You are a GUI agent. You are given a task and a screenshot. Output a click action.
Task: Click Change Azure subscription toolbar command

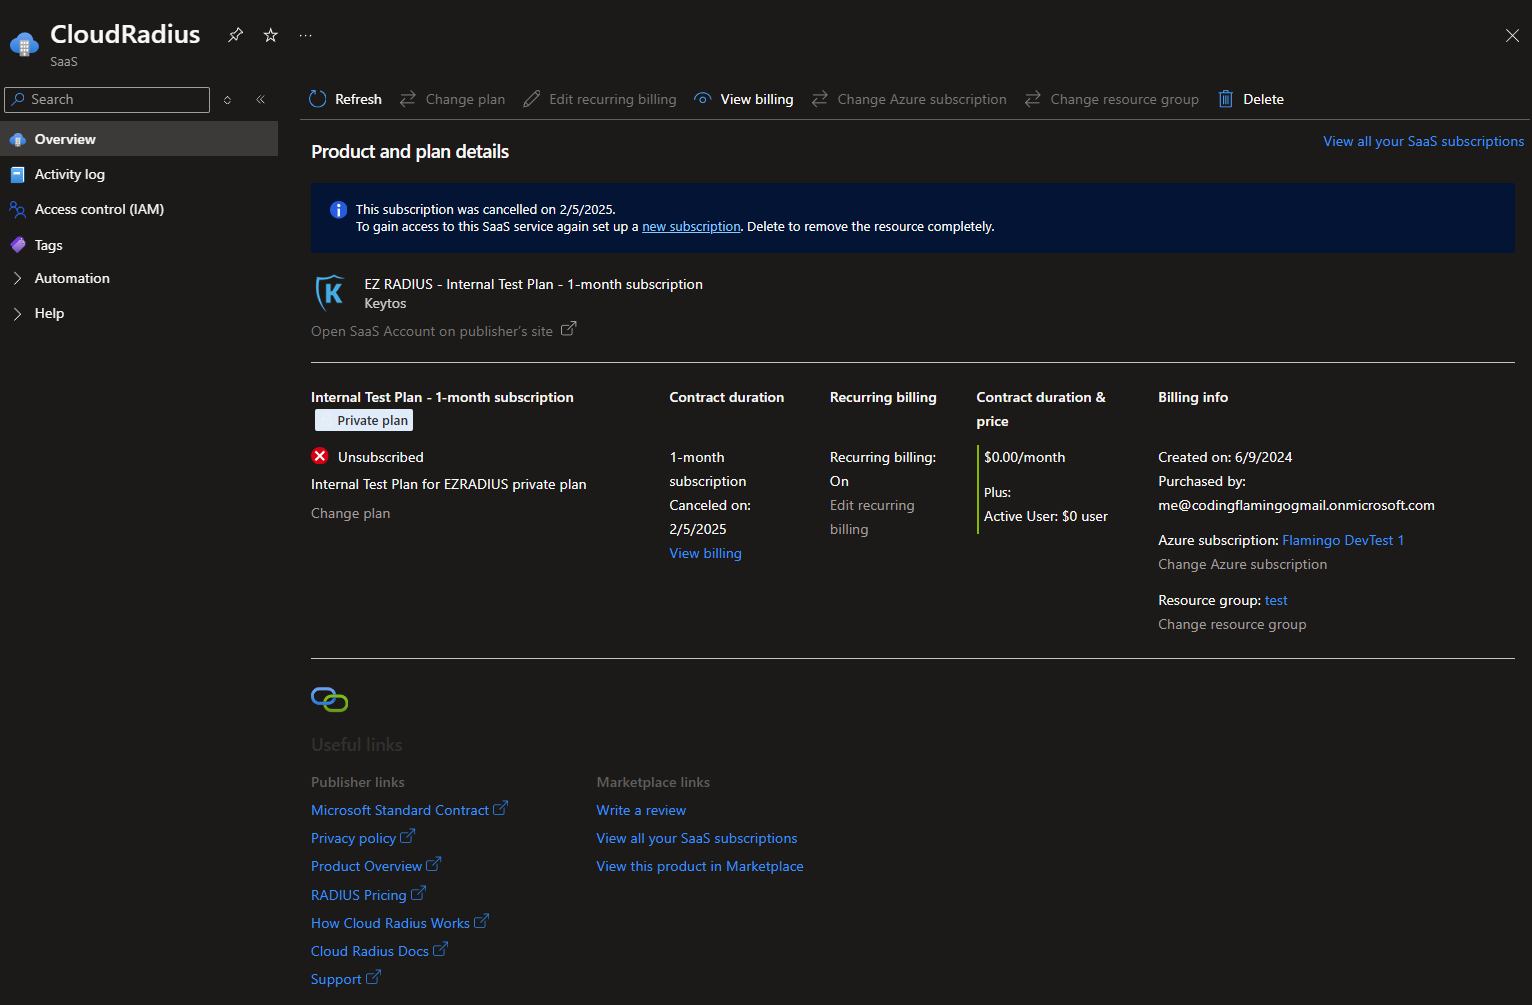point(909,99)
